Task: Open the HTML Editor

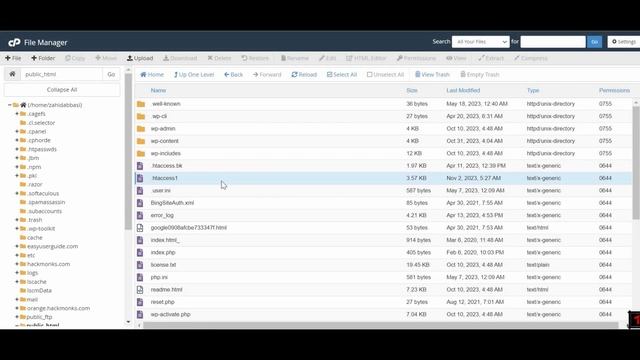Action: pos(366,58)
